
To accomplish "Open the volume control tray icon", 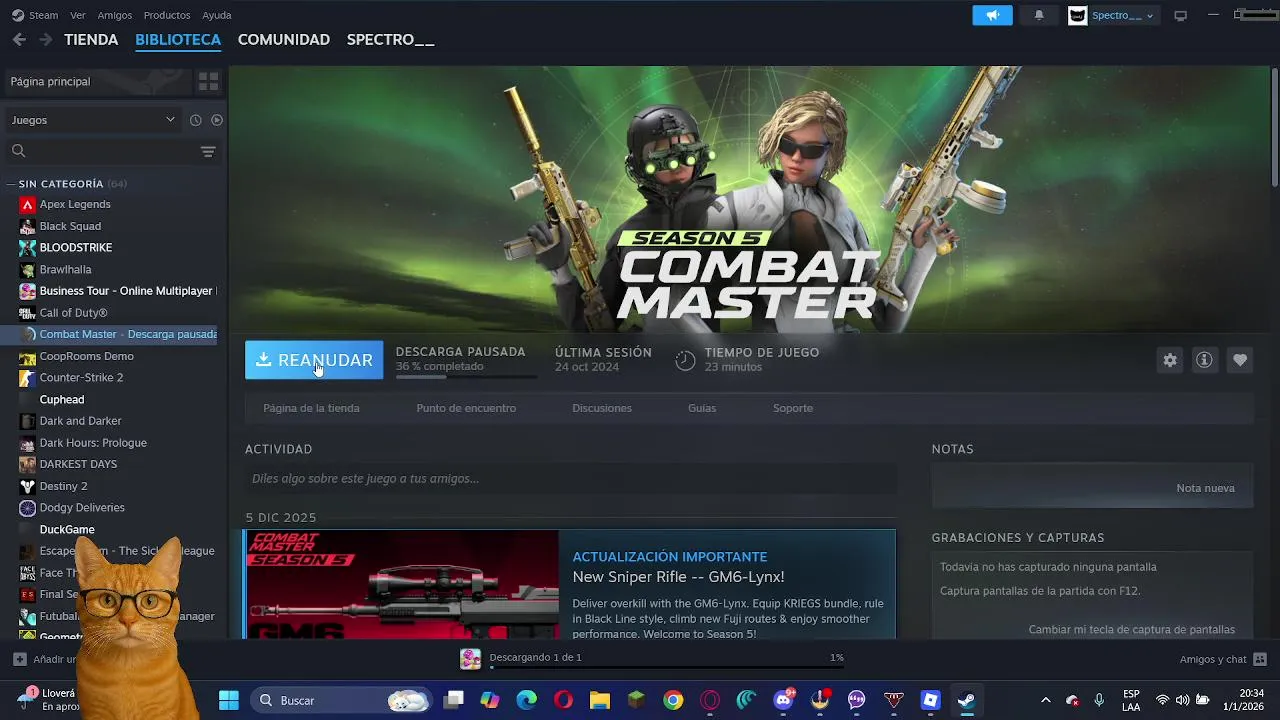I will pos(1183,700).
